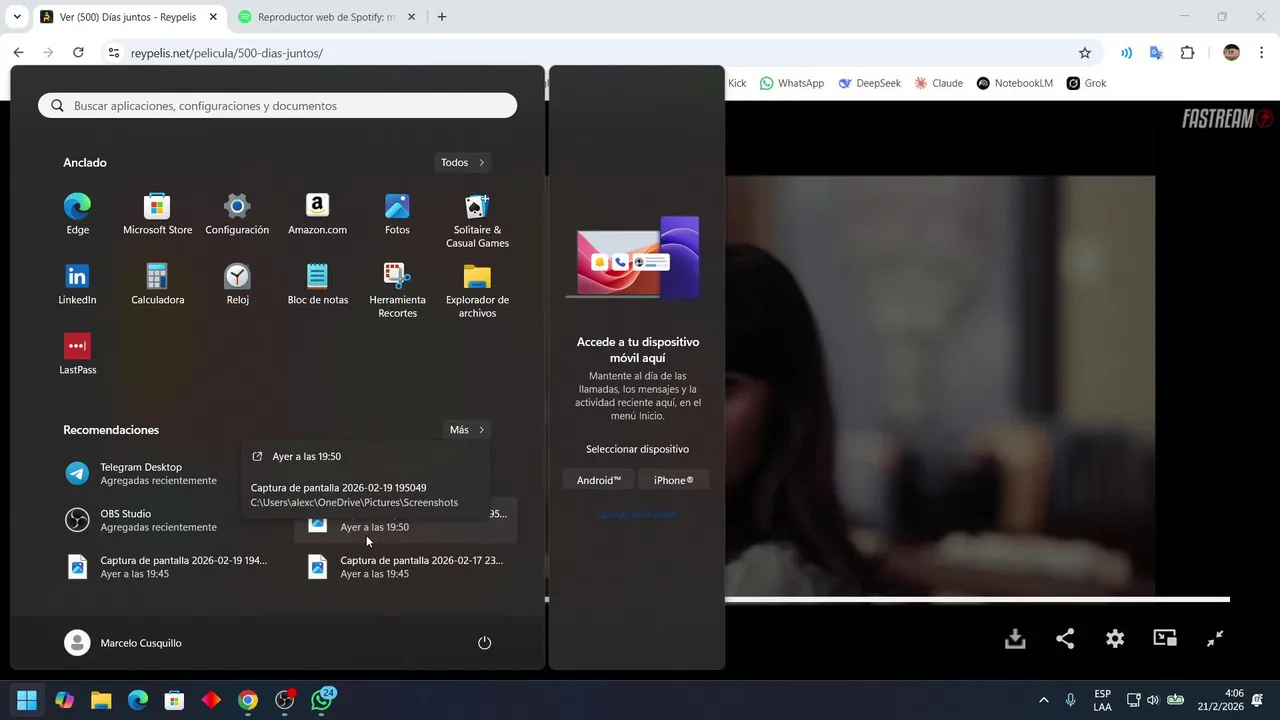
Task: Open NotebookLM bookmark
Action: coord(1014,83)
